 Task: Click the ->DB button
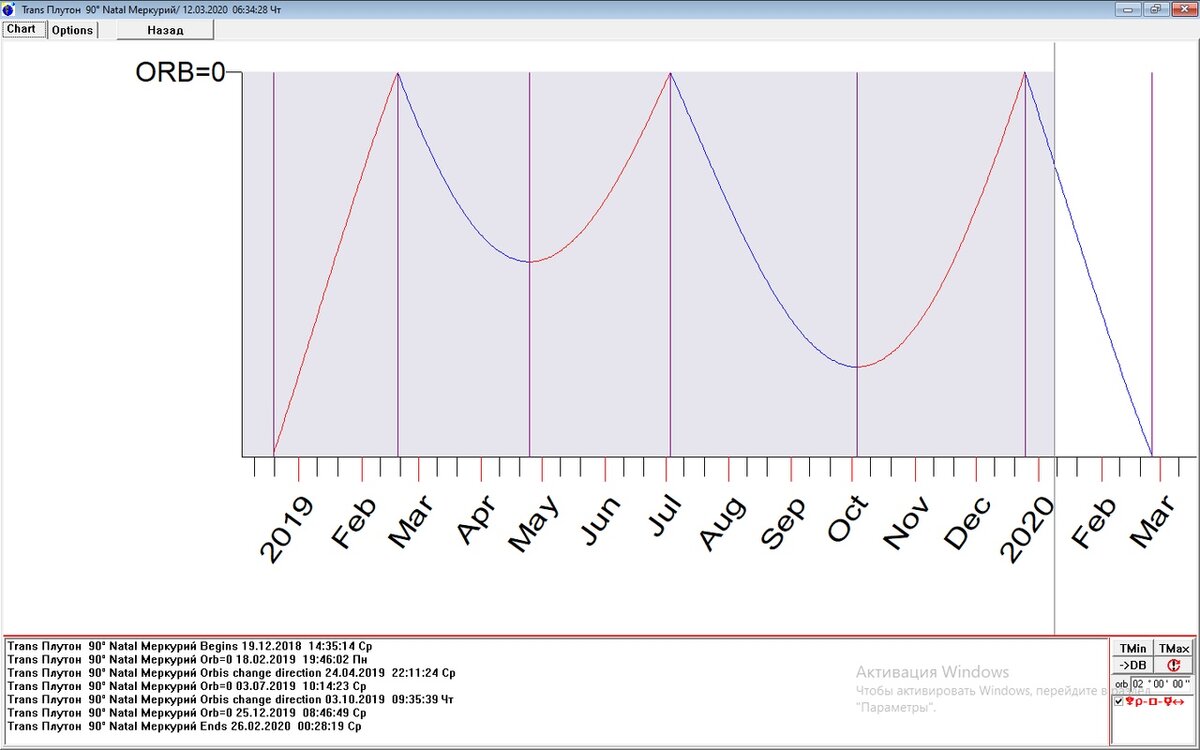[1133, 665]
